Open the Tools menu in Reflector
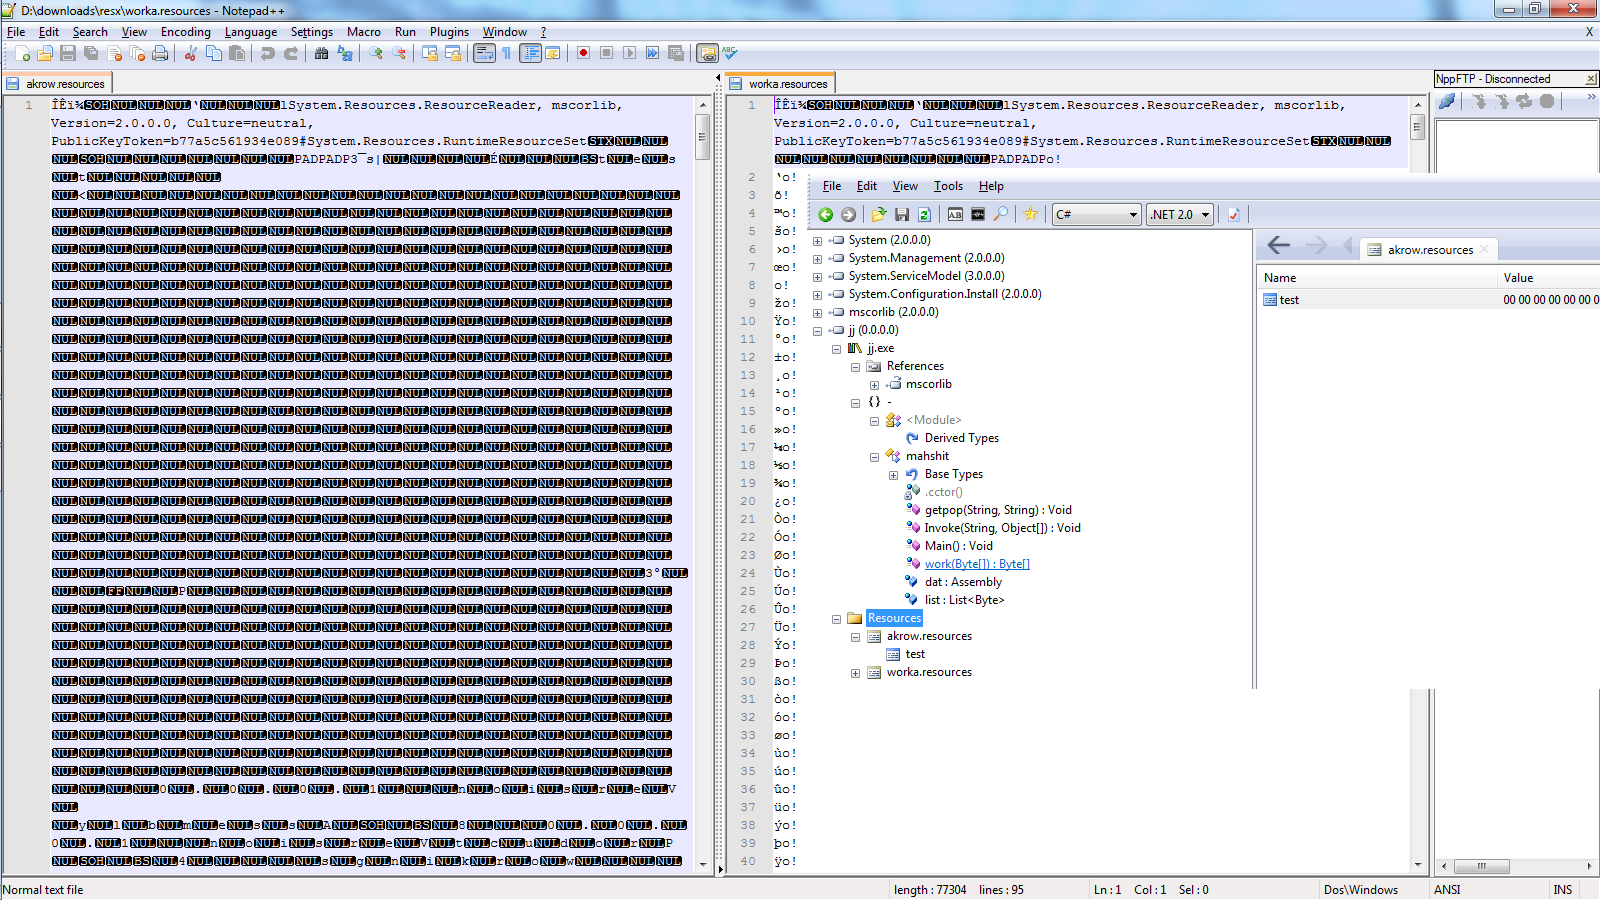Screen dimensions: 1600x900 pos(948,186)
